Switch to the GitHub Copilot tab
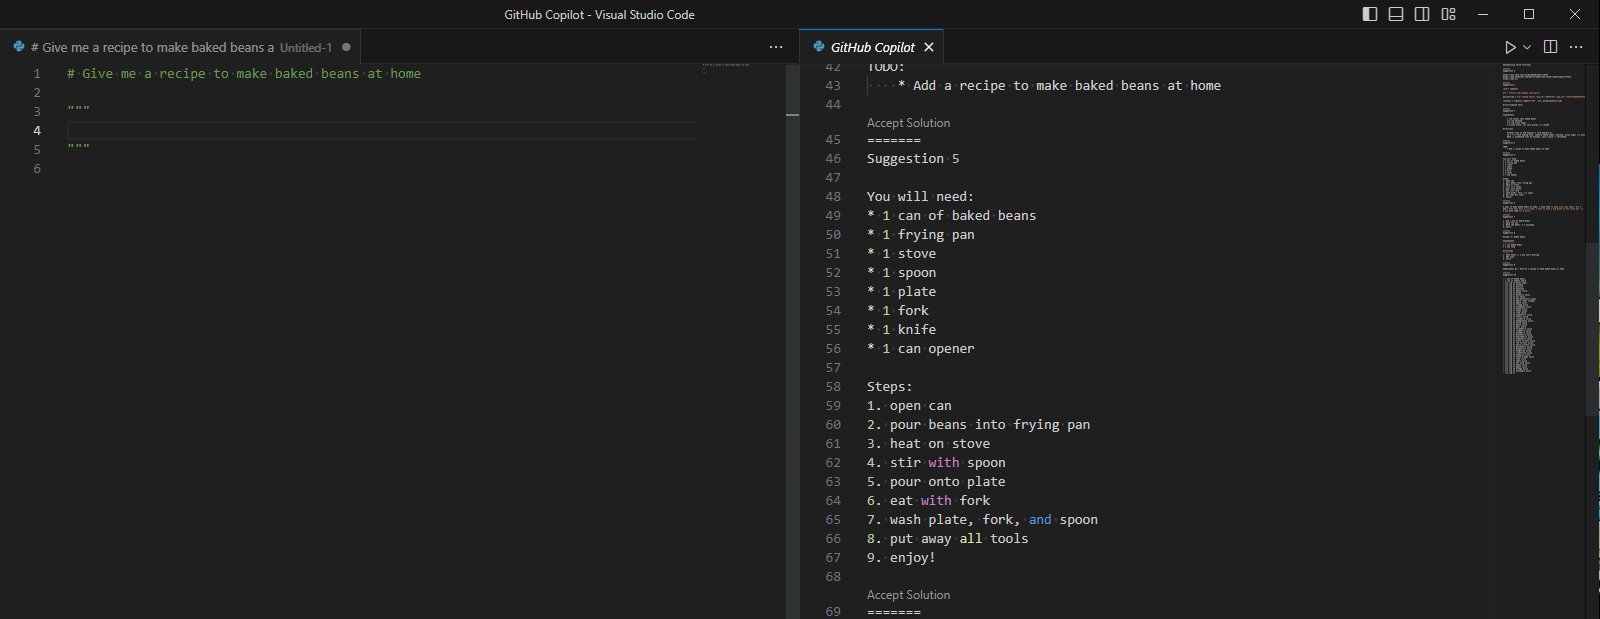The width and height of the screenshot is (1600, 619). pos(872,47)
